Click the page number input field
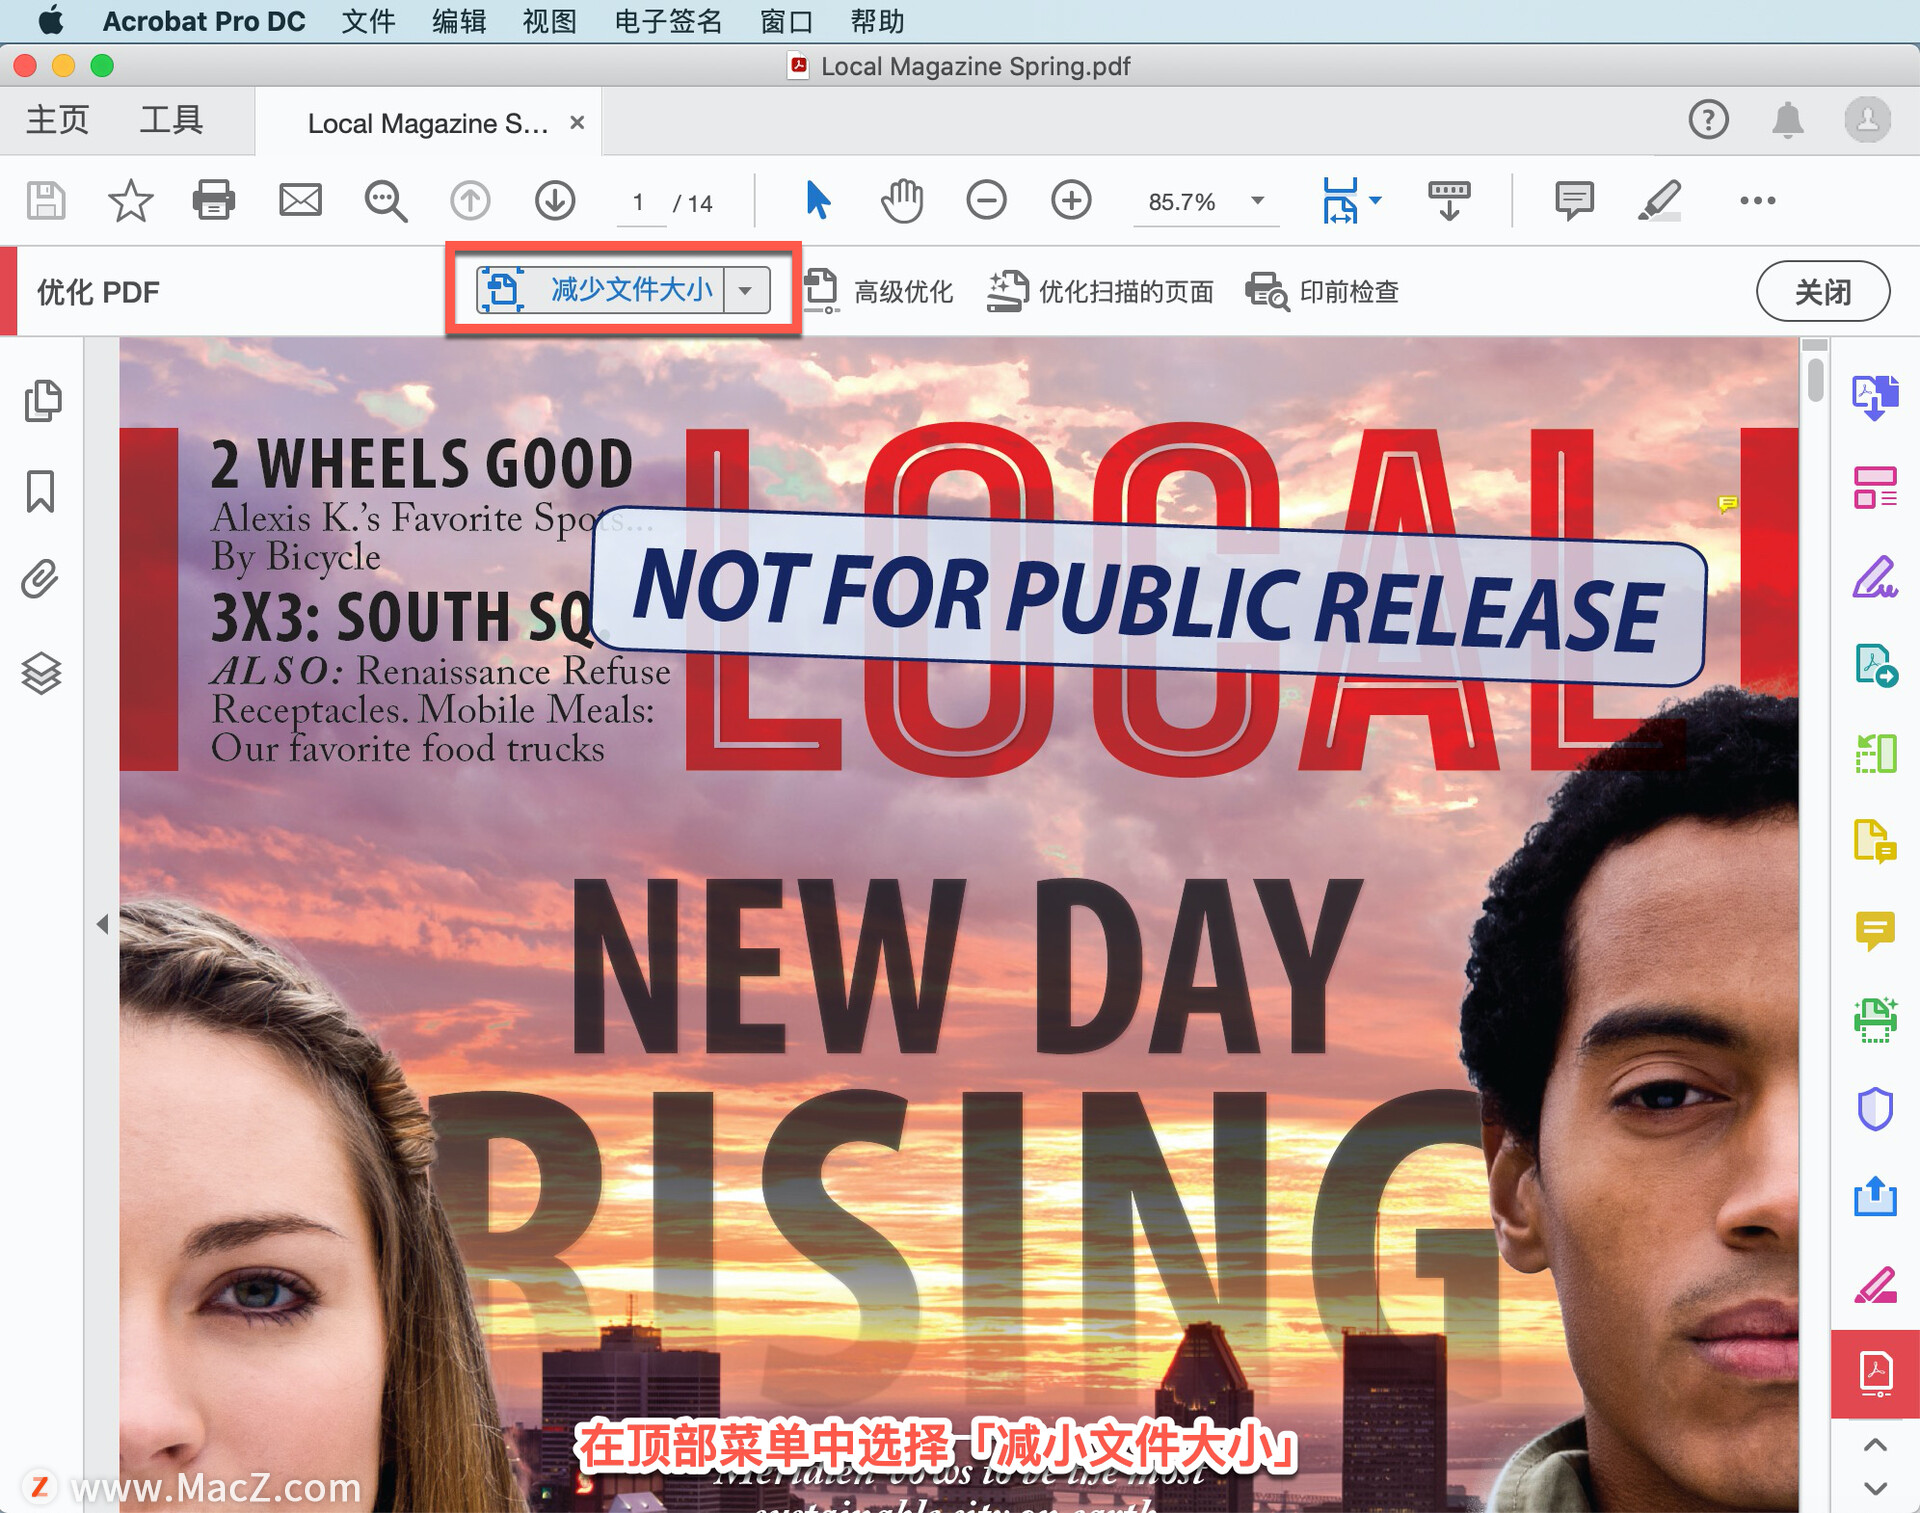Screen dimensions: 1920x1513 pos(639,203)
